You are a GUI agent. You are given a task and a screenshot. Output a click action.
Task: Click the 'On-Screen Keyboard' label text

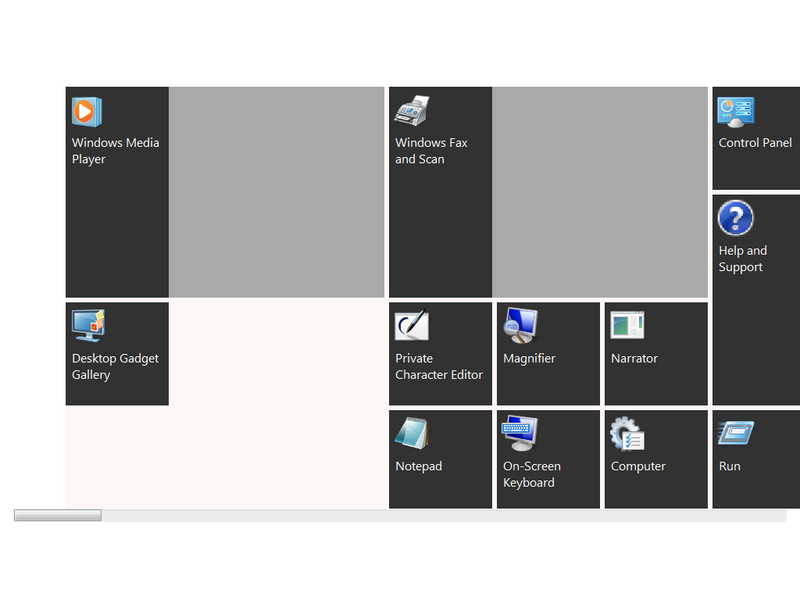pyautogui.click(x=532, y=474)
